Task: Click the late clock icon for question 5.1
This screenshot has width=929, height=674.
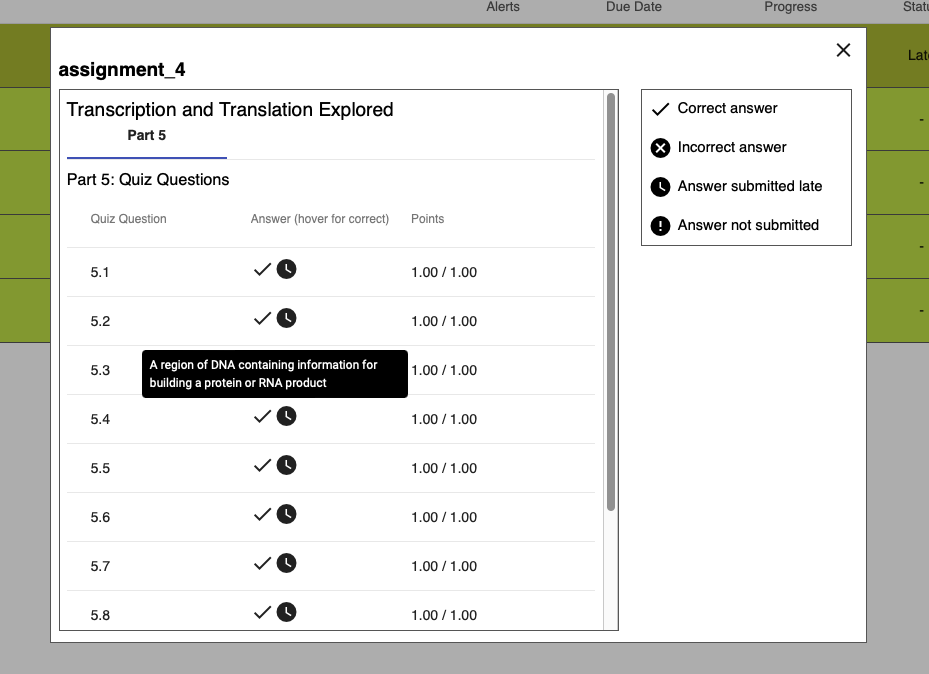Action: (286, 270)
